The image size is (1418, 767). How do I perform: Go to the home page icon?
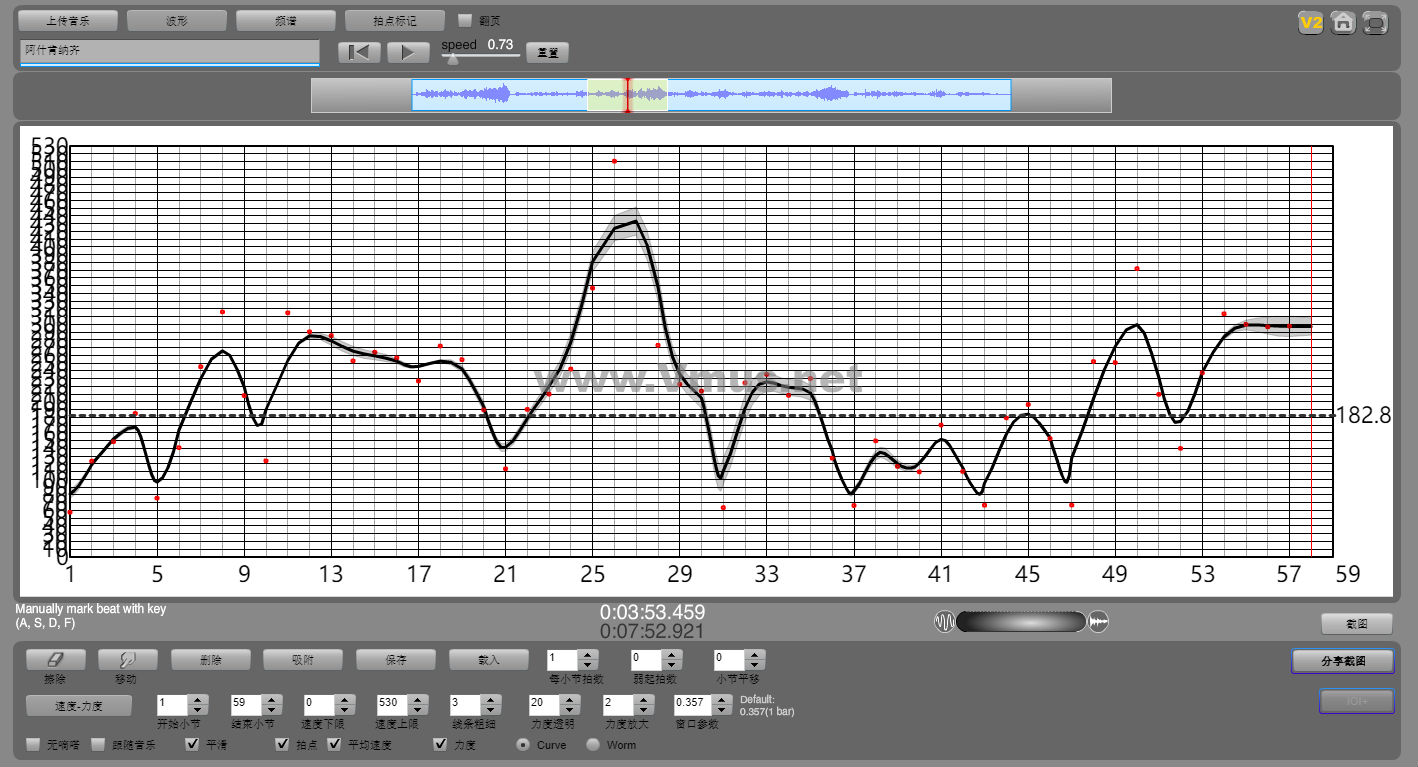coord(1343,23)
